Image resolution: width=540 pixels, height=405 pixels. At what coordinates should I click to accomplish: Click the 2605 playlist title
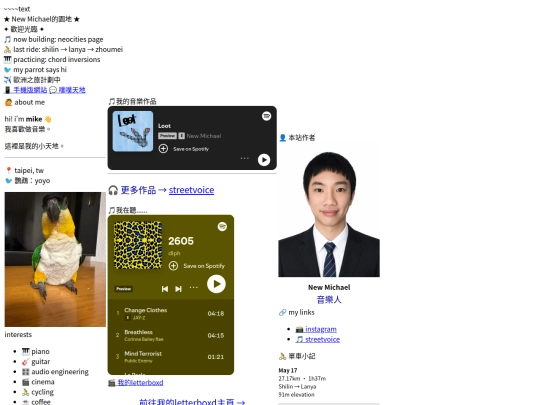pos(181,241)
